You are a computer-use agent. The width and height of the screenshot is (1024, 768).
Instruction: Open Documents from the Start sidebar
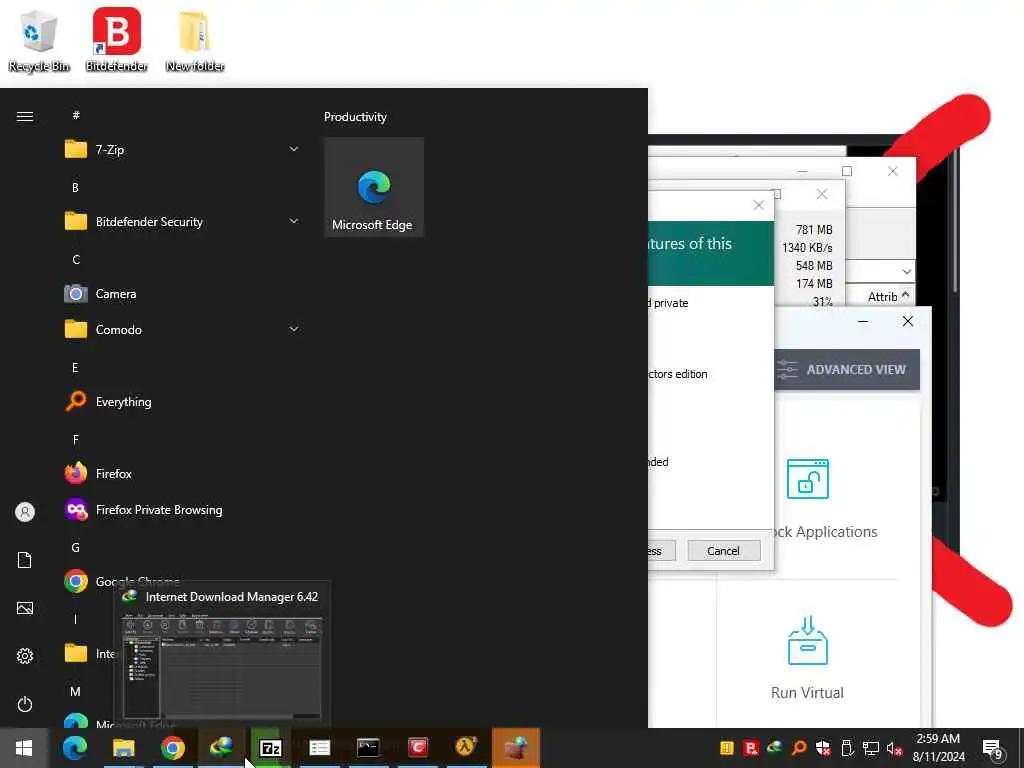point(25,560)
